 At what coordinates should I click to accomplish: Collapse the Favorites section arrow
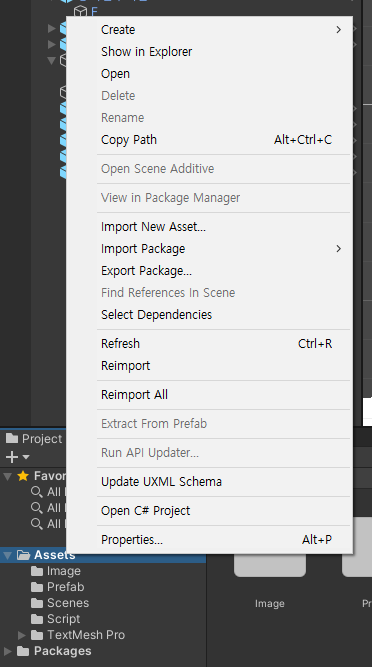(x=7, y=476)
